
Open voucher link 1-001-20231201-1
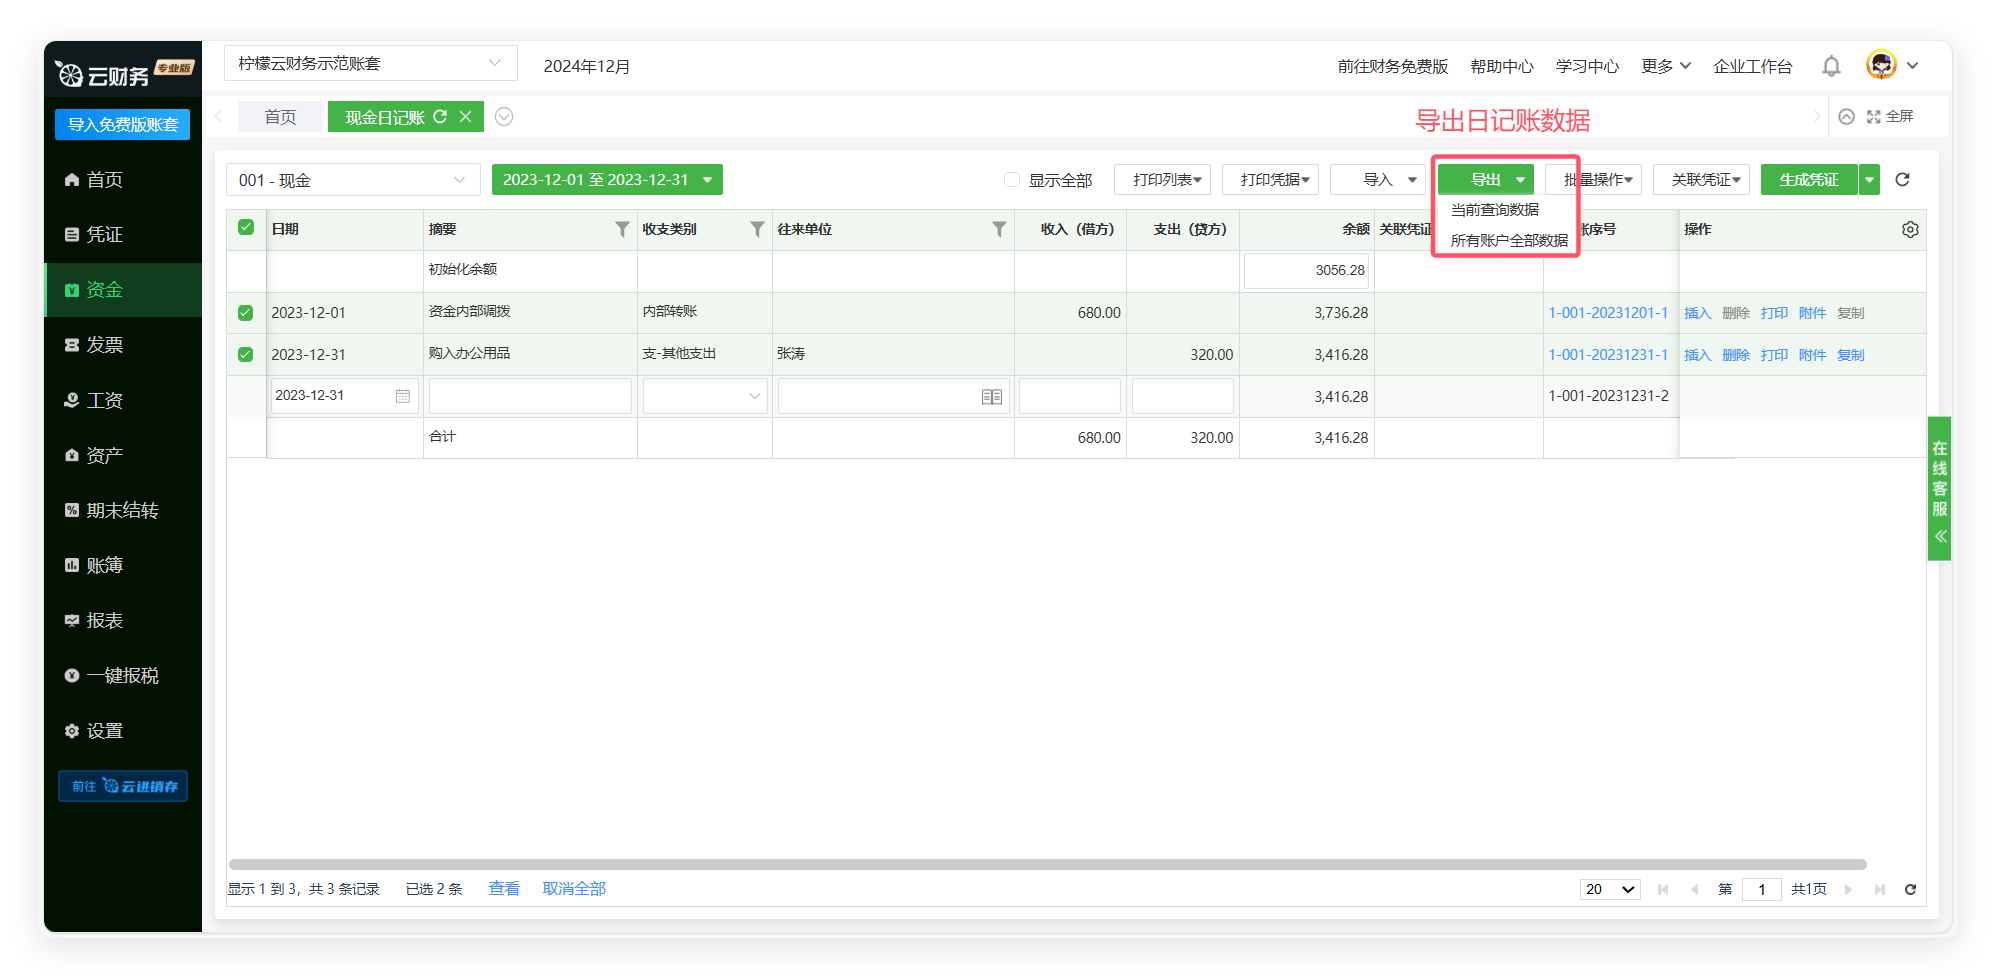1608,313
